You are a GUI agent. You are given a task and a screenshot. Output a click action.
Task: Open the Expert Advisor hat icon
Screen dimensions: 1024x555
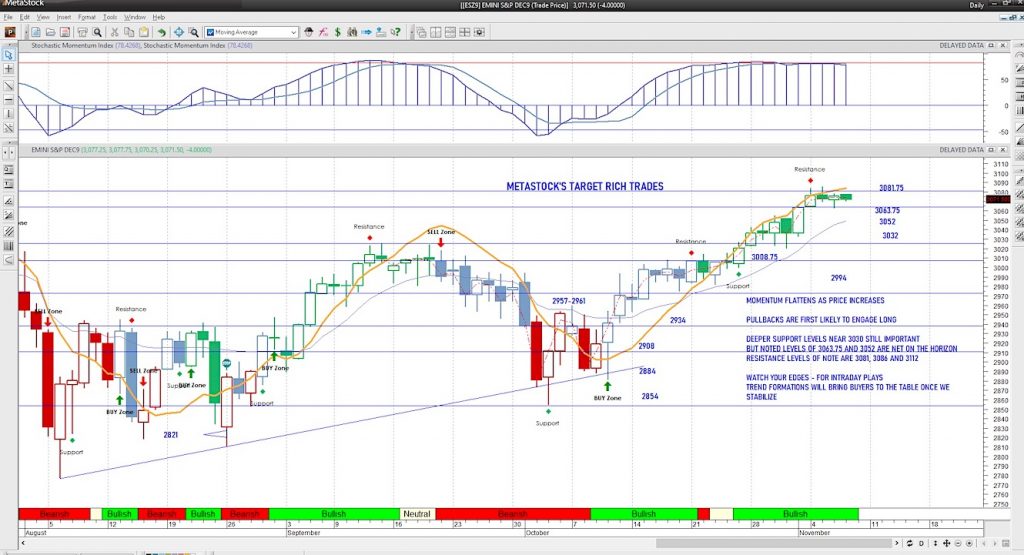[x=308, y=32]
